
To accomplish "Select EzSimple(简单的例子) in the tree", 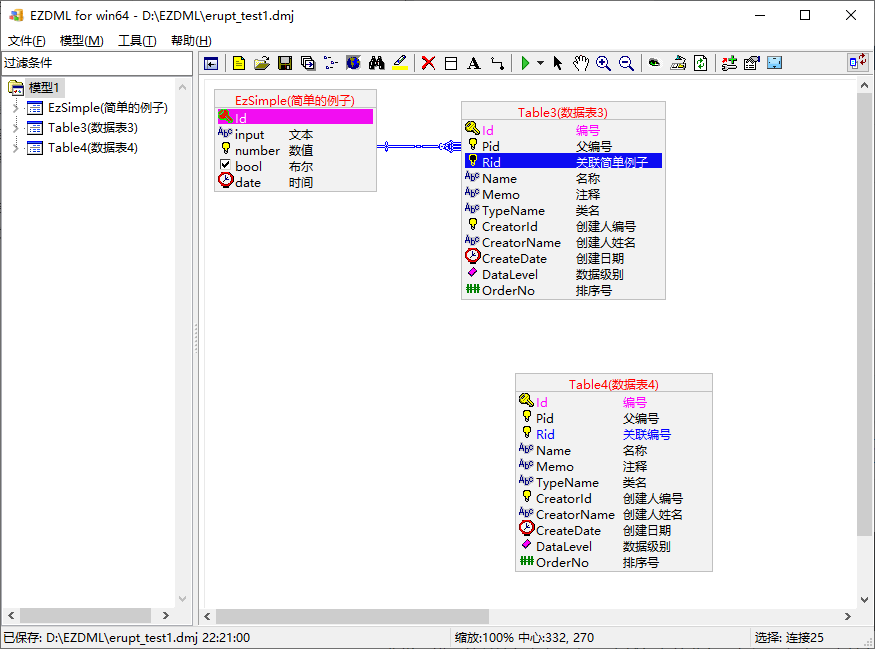I will point(108,108).
